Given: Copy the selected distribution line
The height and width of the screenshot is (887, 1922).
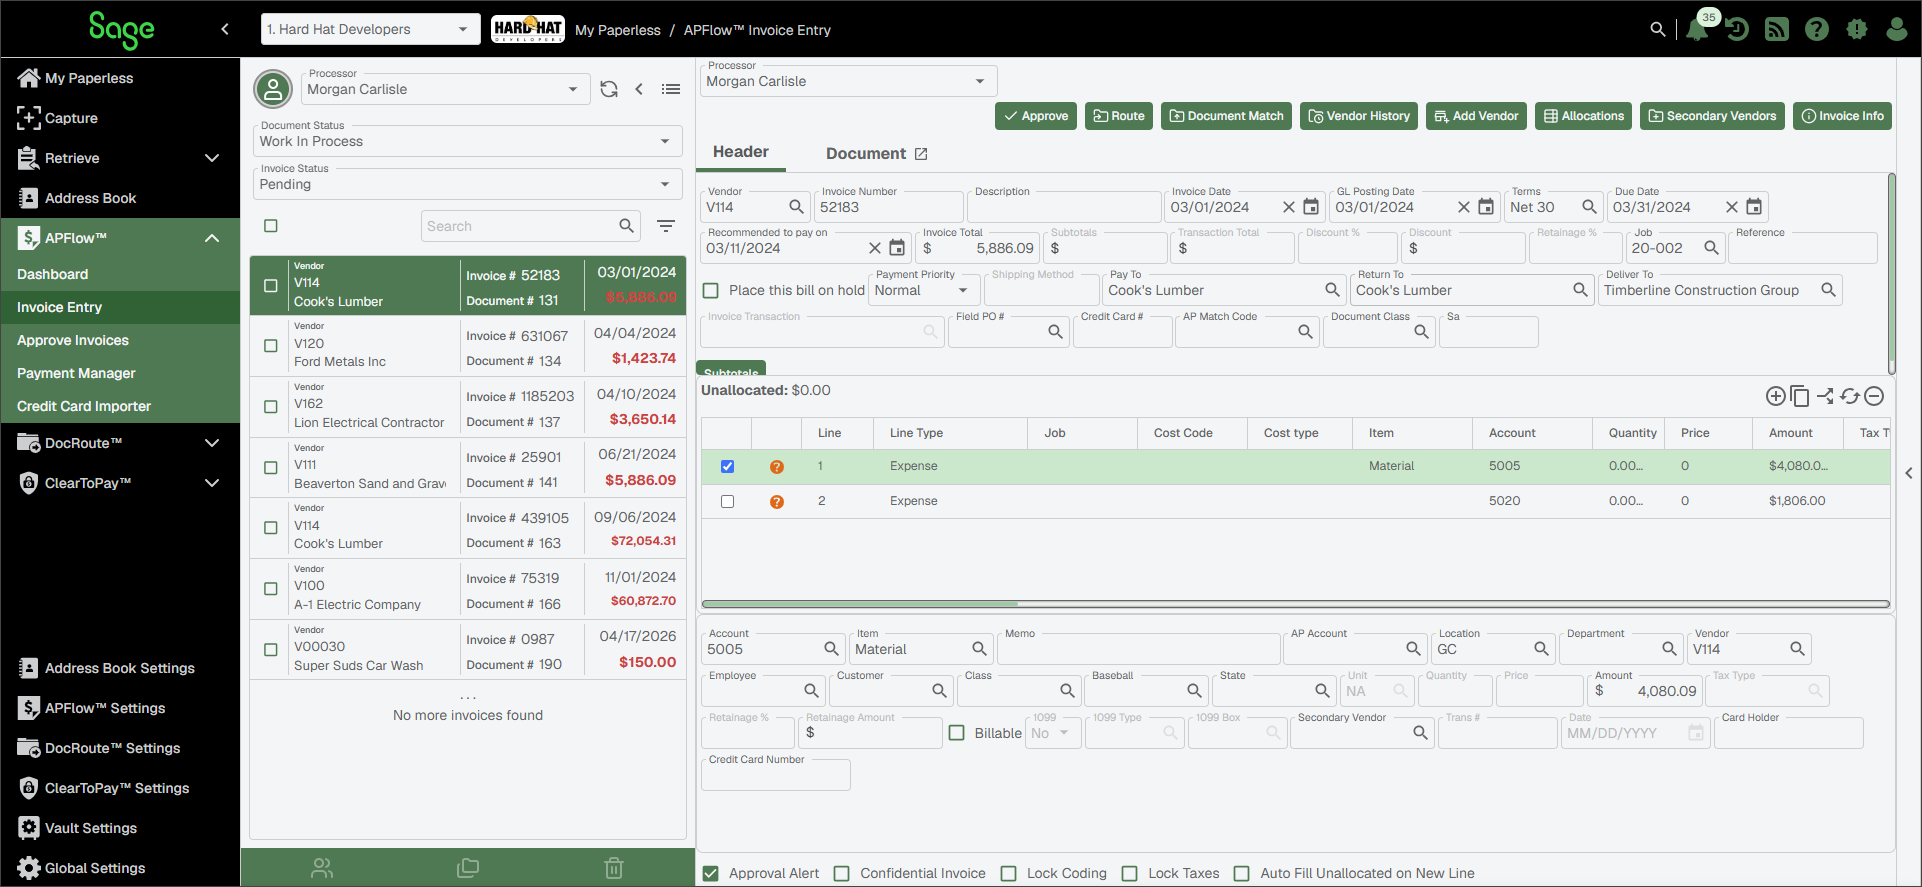Looking at the screenshot, I should pos(1800,396).
